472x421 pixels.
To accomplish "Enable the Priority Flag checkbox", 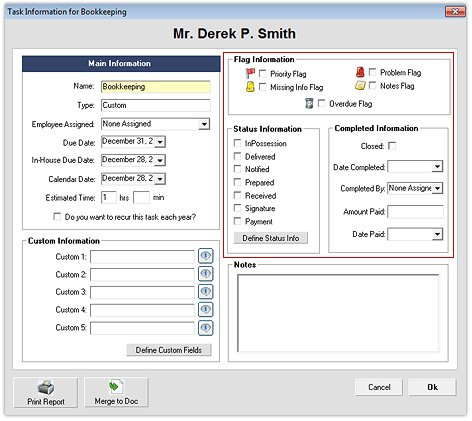I will [x=263, y=73].
